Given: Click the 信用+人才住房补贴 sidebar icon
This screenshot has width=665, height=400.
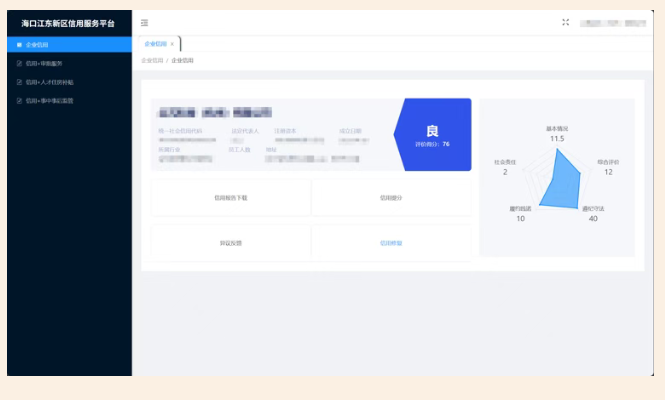Looking at the screenshot, I should point(19,82).
